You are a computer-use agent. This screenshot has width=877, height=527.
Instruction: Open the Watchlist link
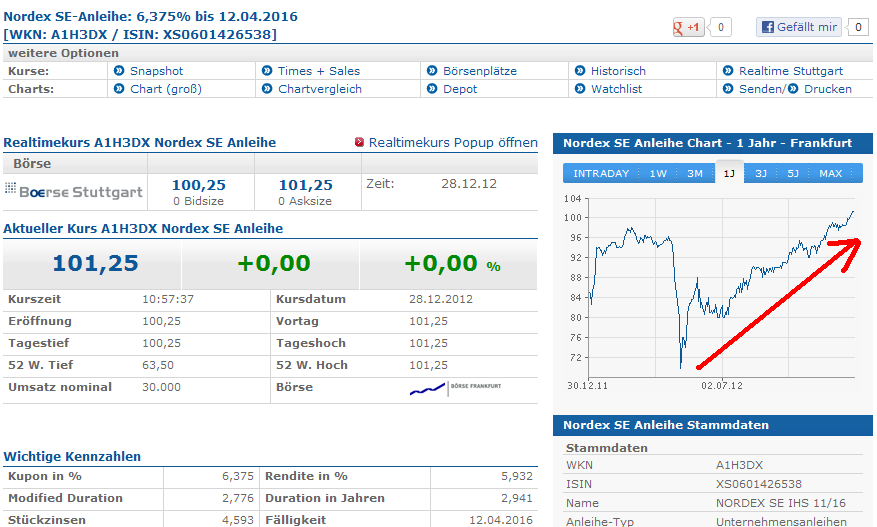pos(616,89)
